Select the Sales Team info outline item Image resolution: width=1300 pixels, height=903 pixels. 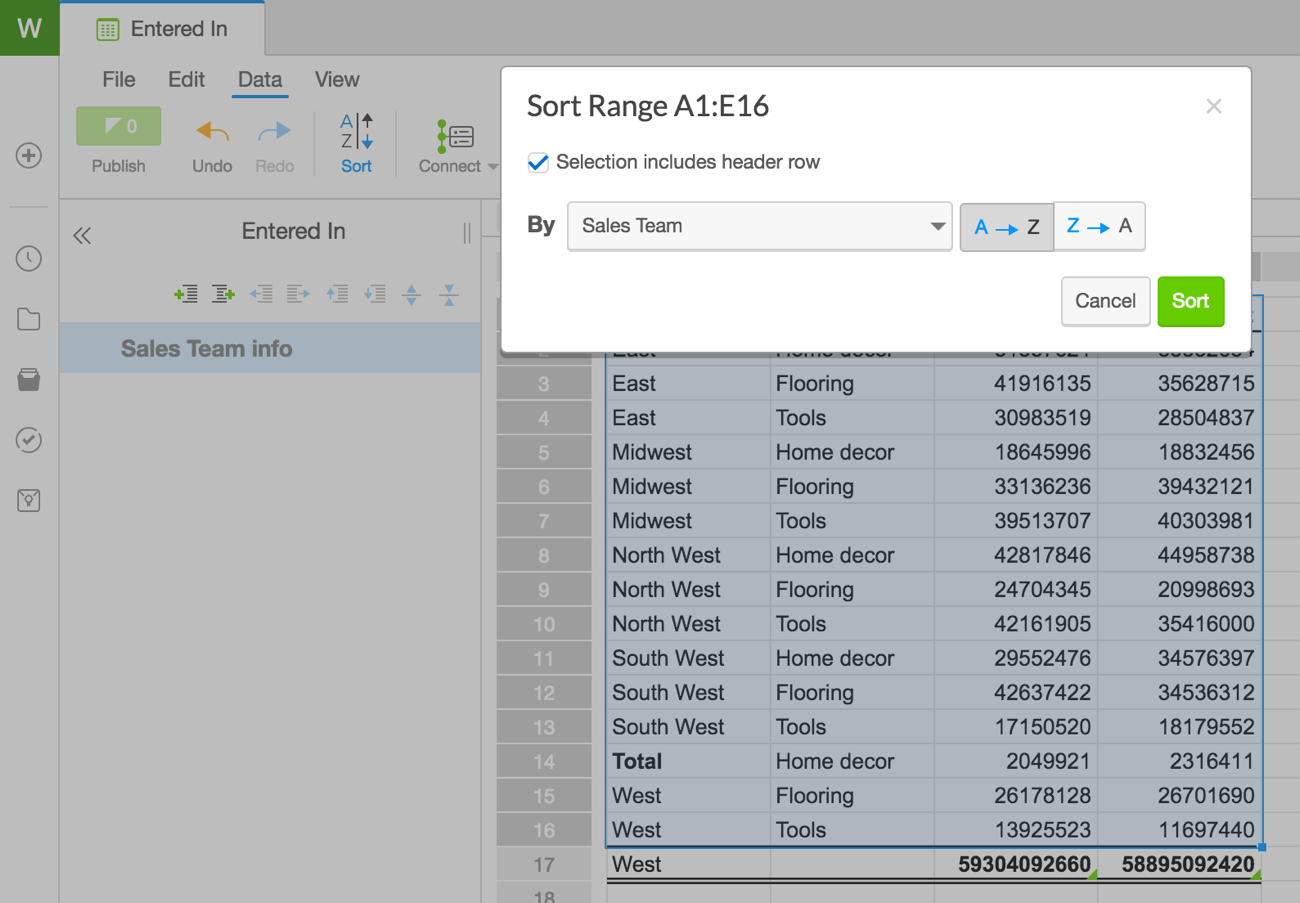[x=207, y=349]
